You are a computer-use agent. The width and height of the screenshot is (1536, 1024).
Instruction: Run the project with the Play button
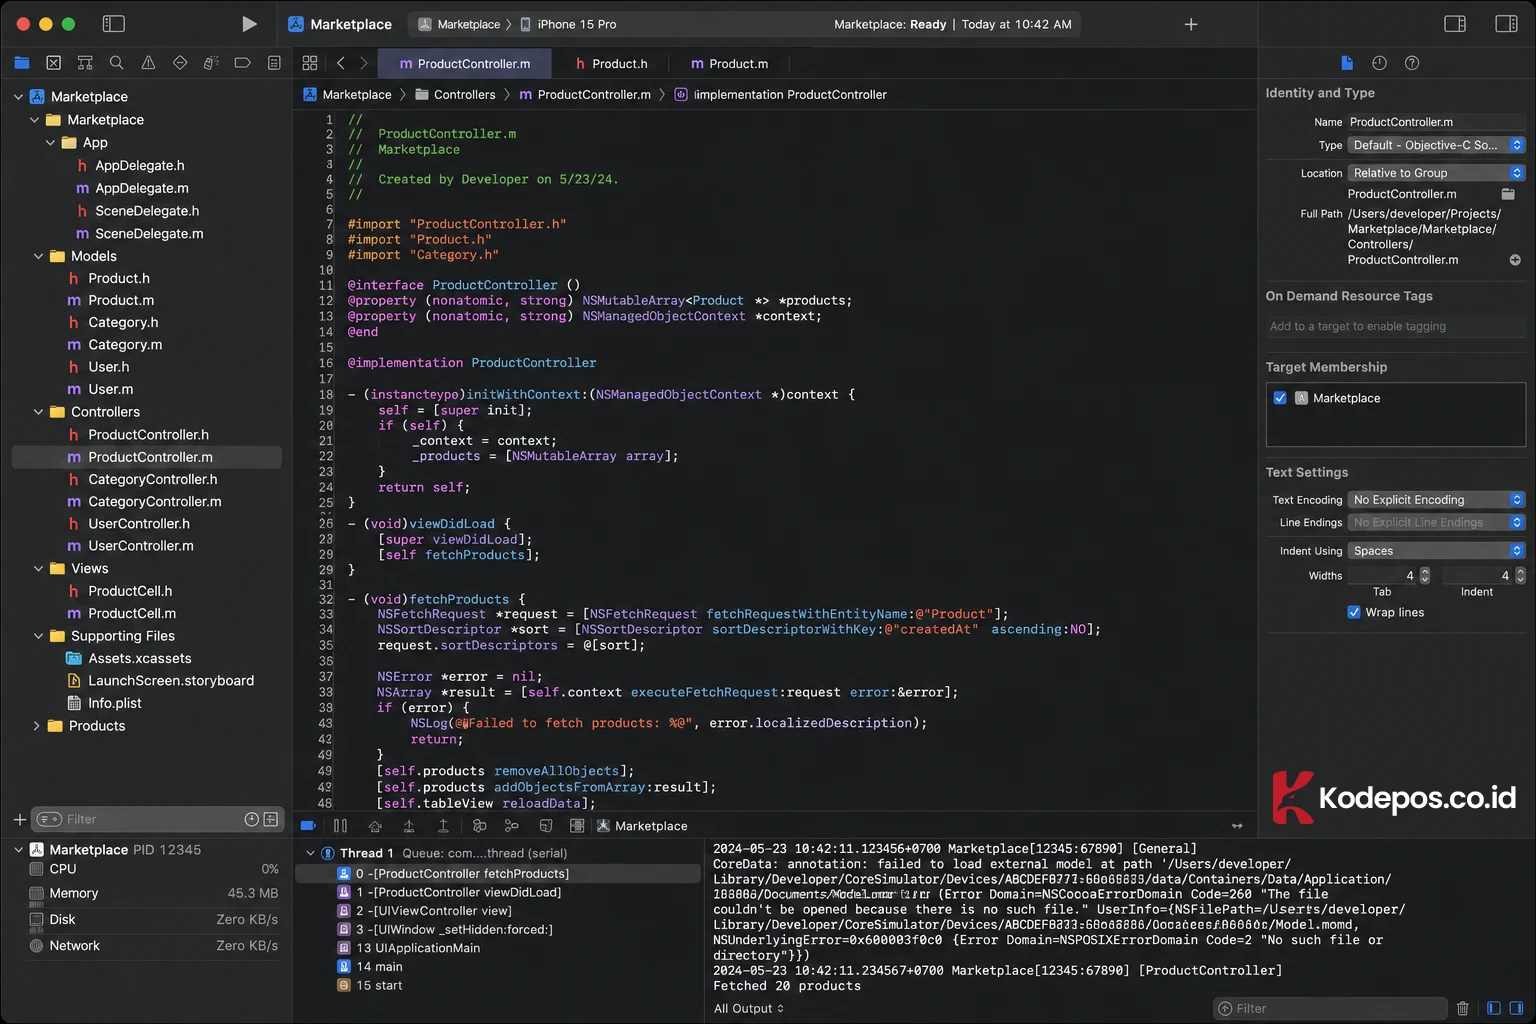249,24
